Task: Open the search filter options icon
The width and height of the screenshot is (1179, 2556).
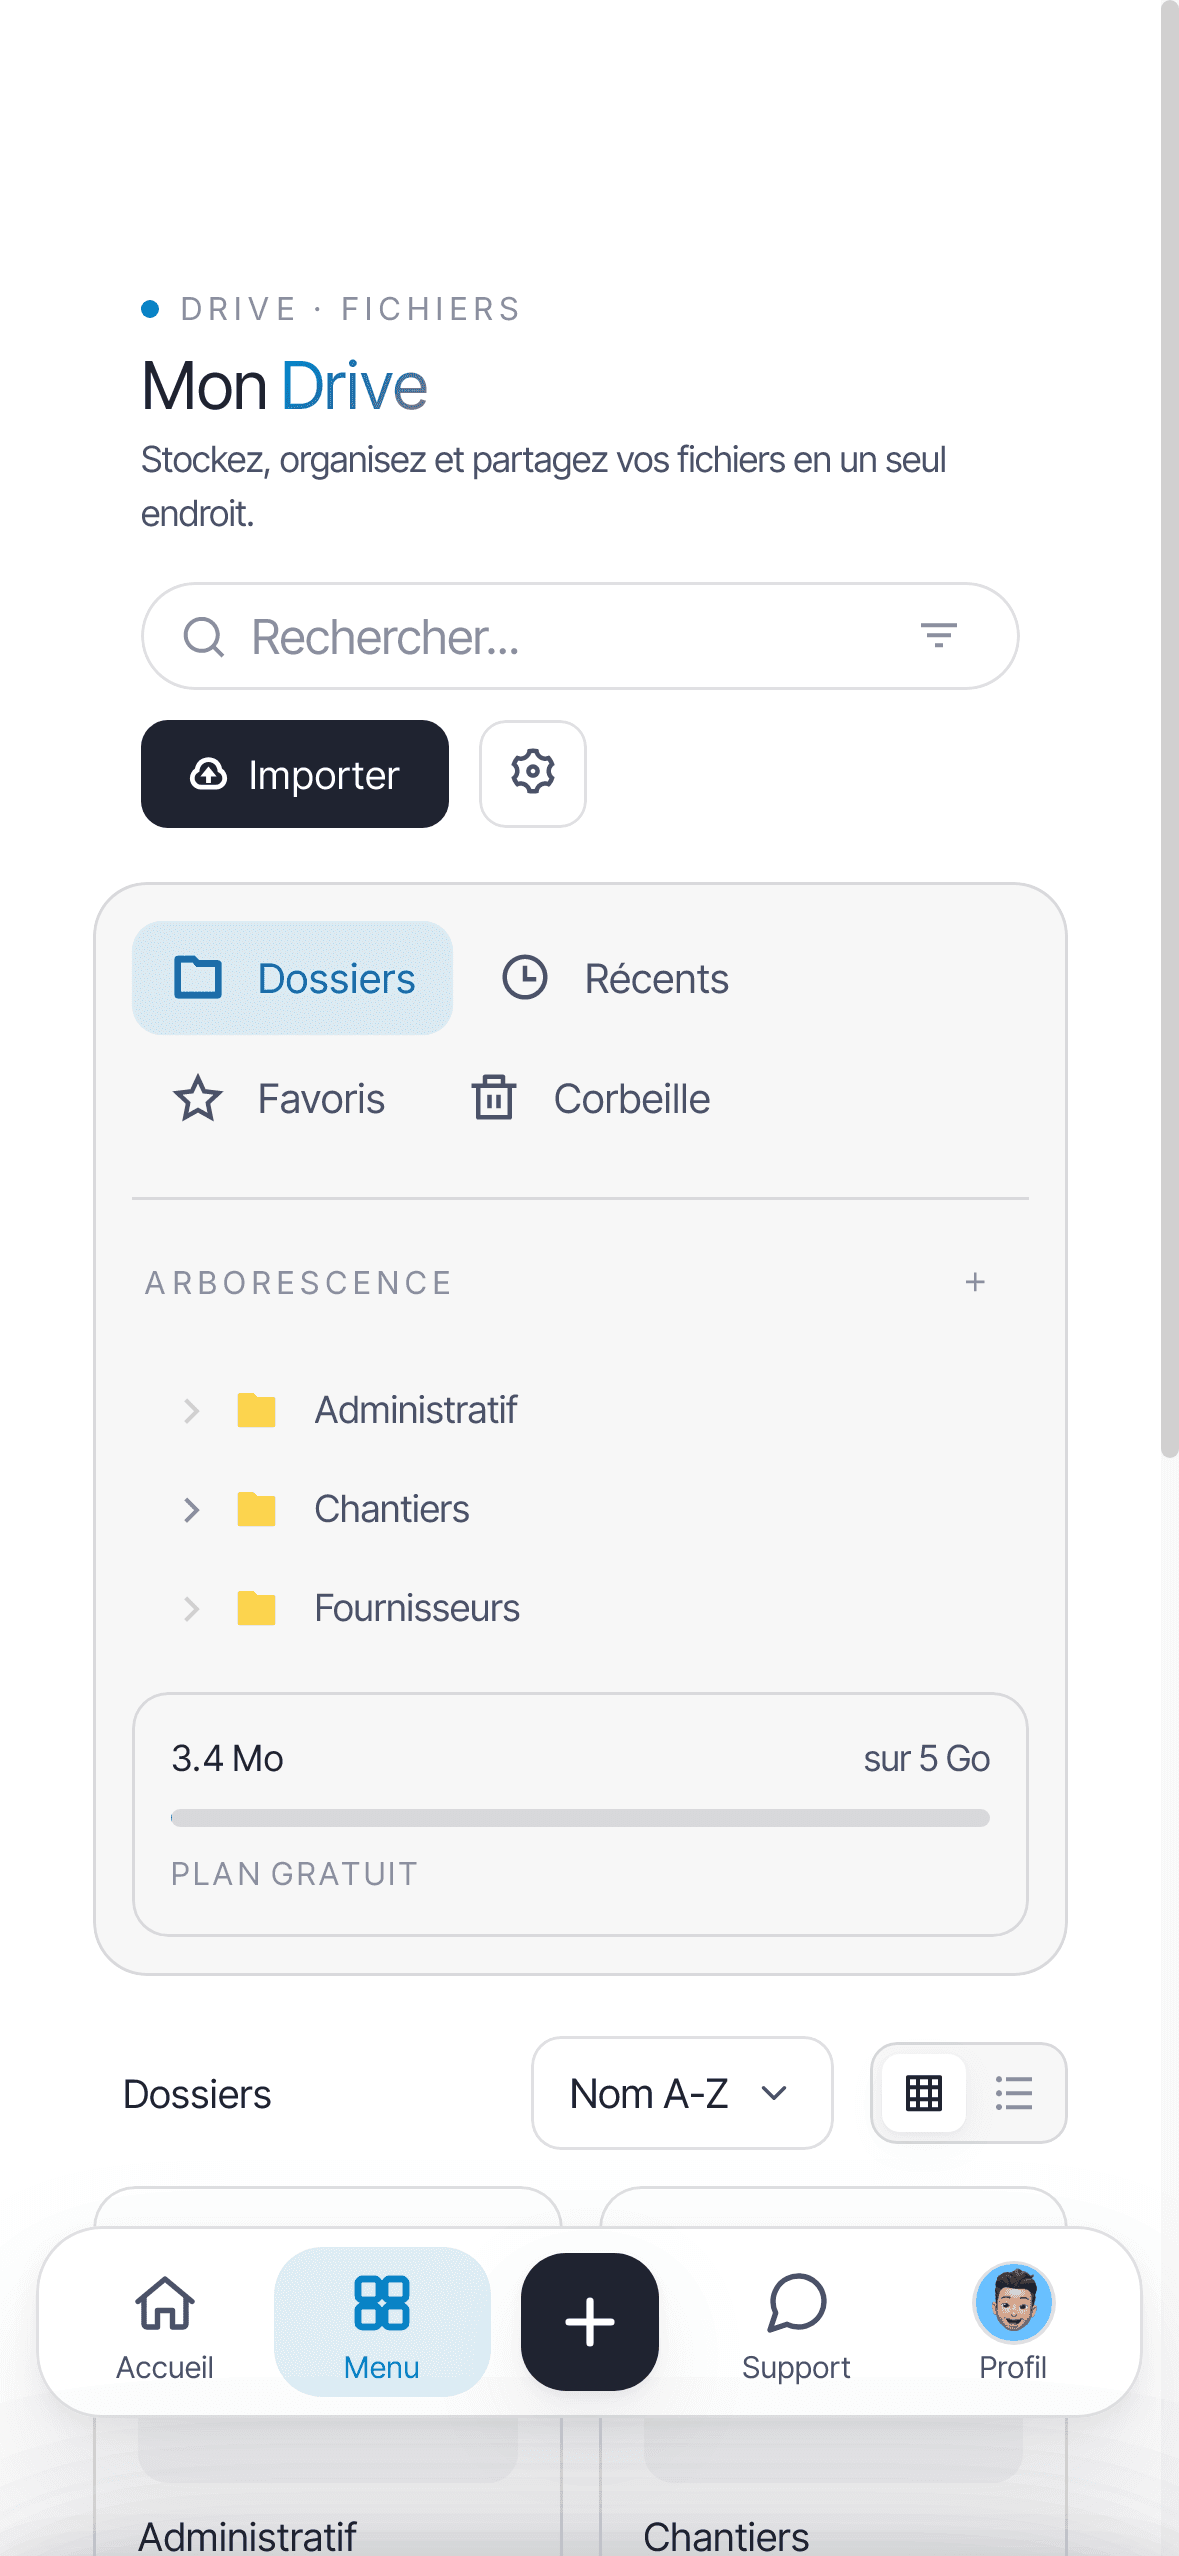Action: point(938,635)
